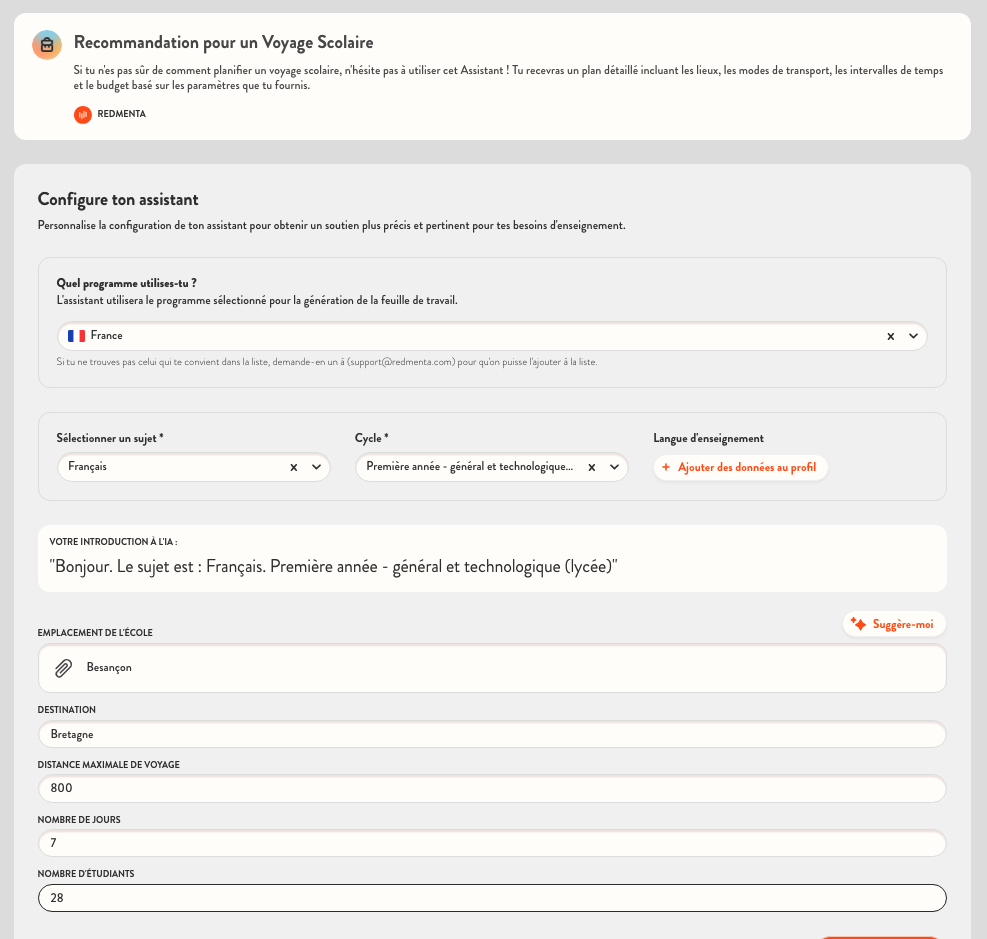Click the orange Redmenta logo icon
This screenshot has height=939, width=987.
tap(83, 114)
